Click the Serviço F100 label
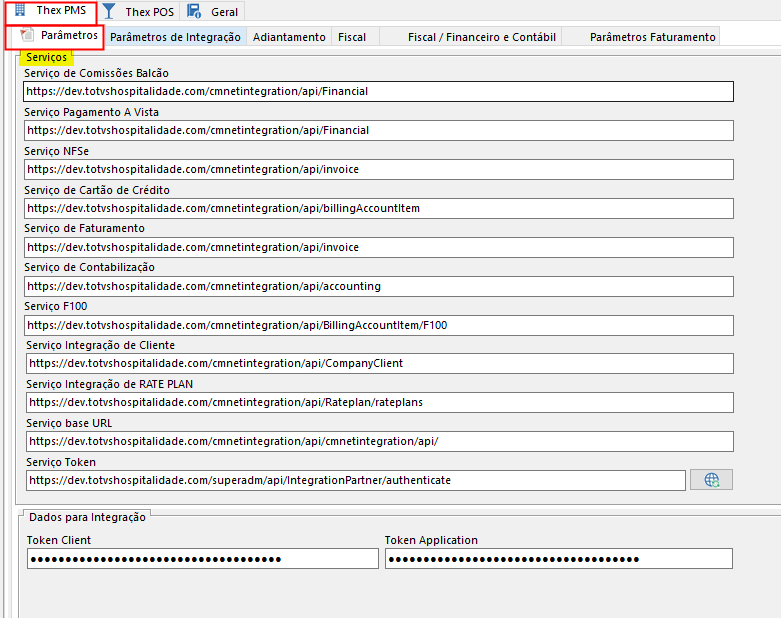 [x=55, y=306]
